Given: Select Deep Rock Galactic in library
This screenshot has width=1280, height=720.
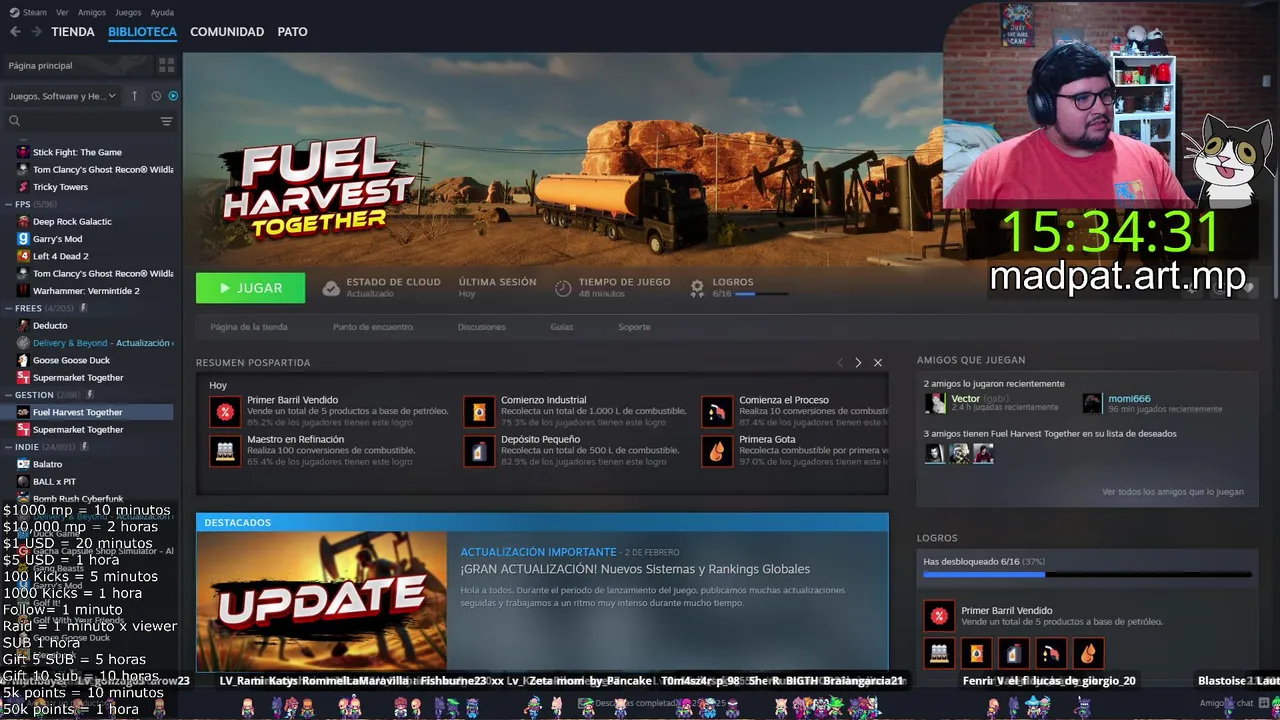Looking at the screenshot, I should point(72,221).
